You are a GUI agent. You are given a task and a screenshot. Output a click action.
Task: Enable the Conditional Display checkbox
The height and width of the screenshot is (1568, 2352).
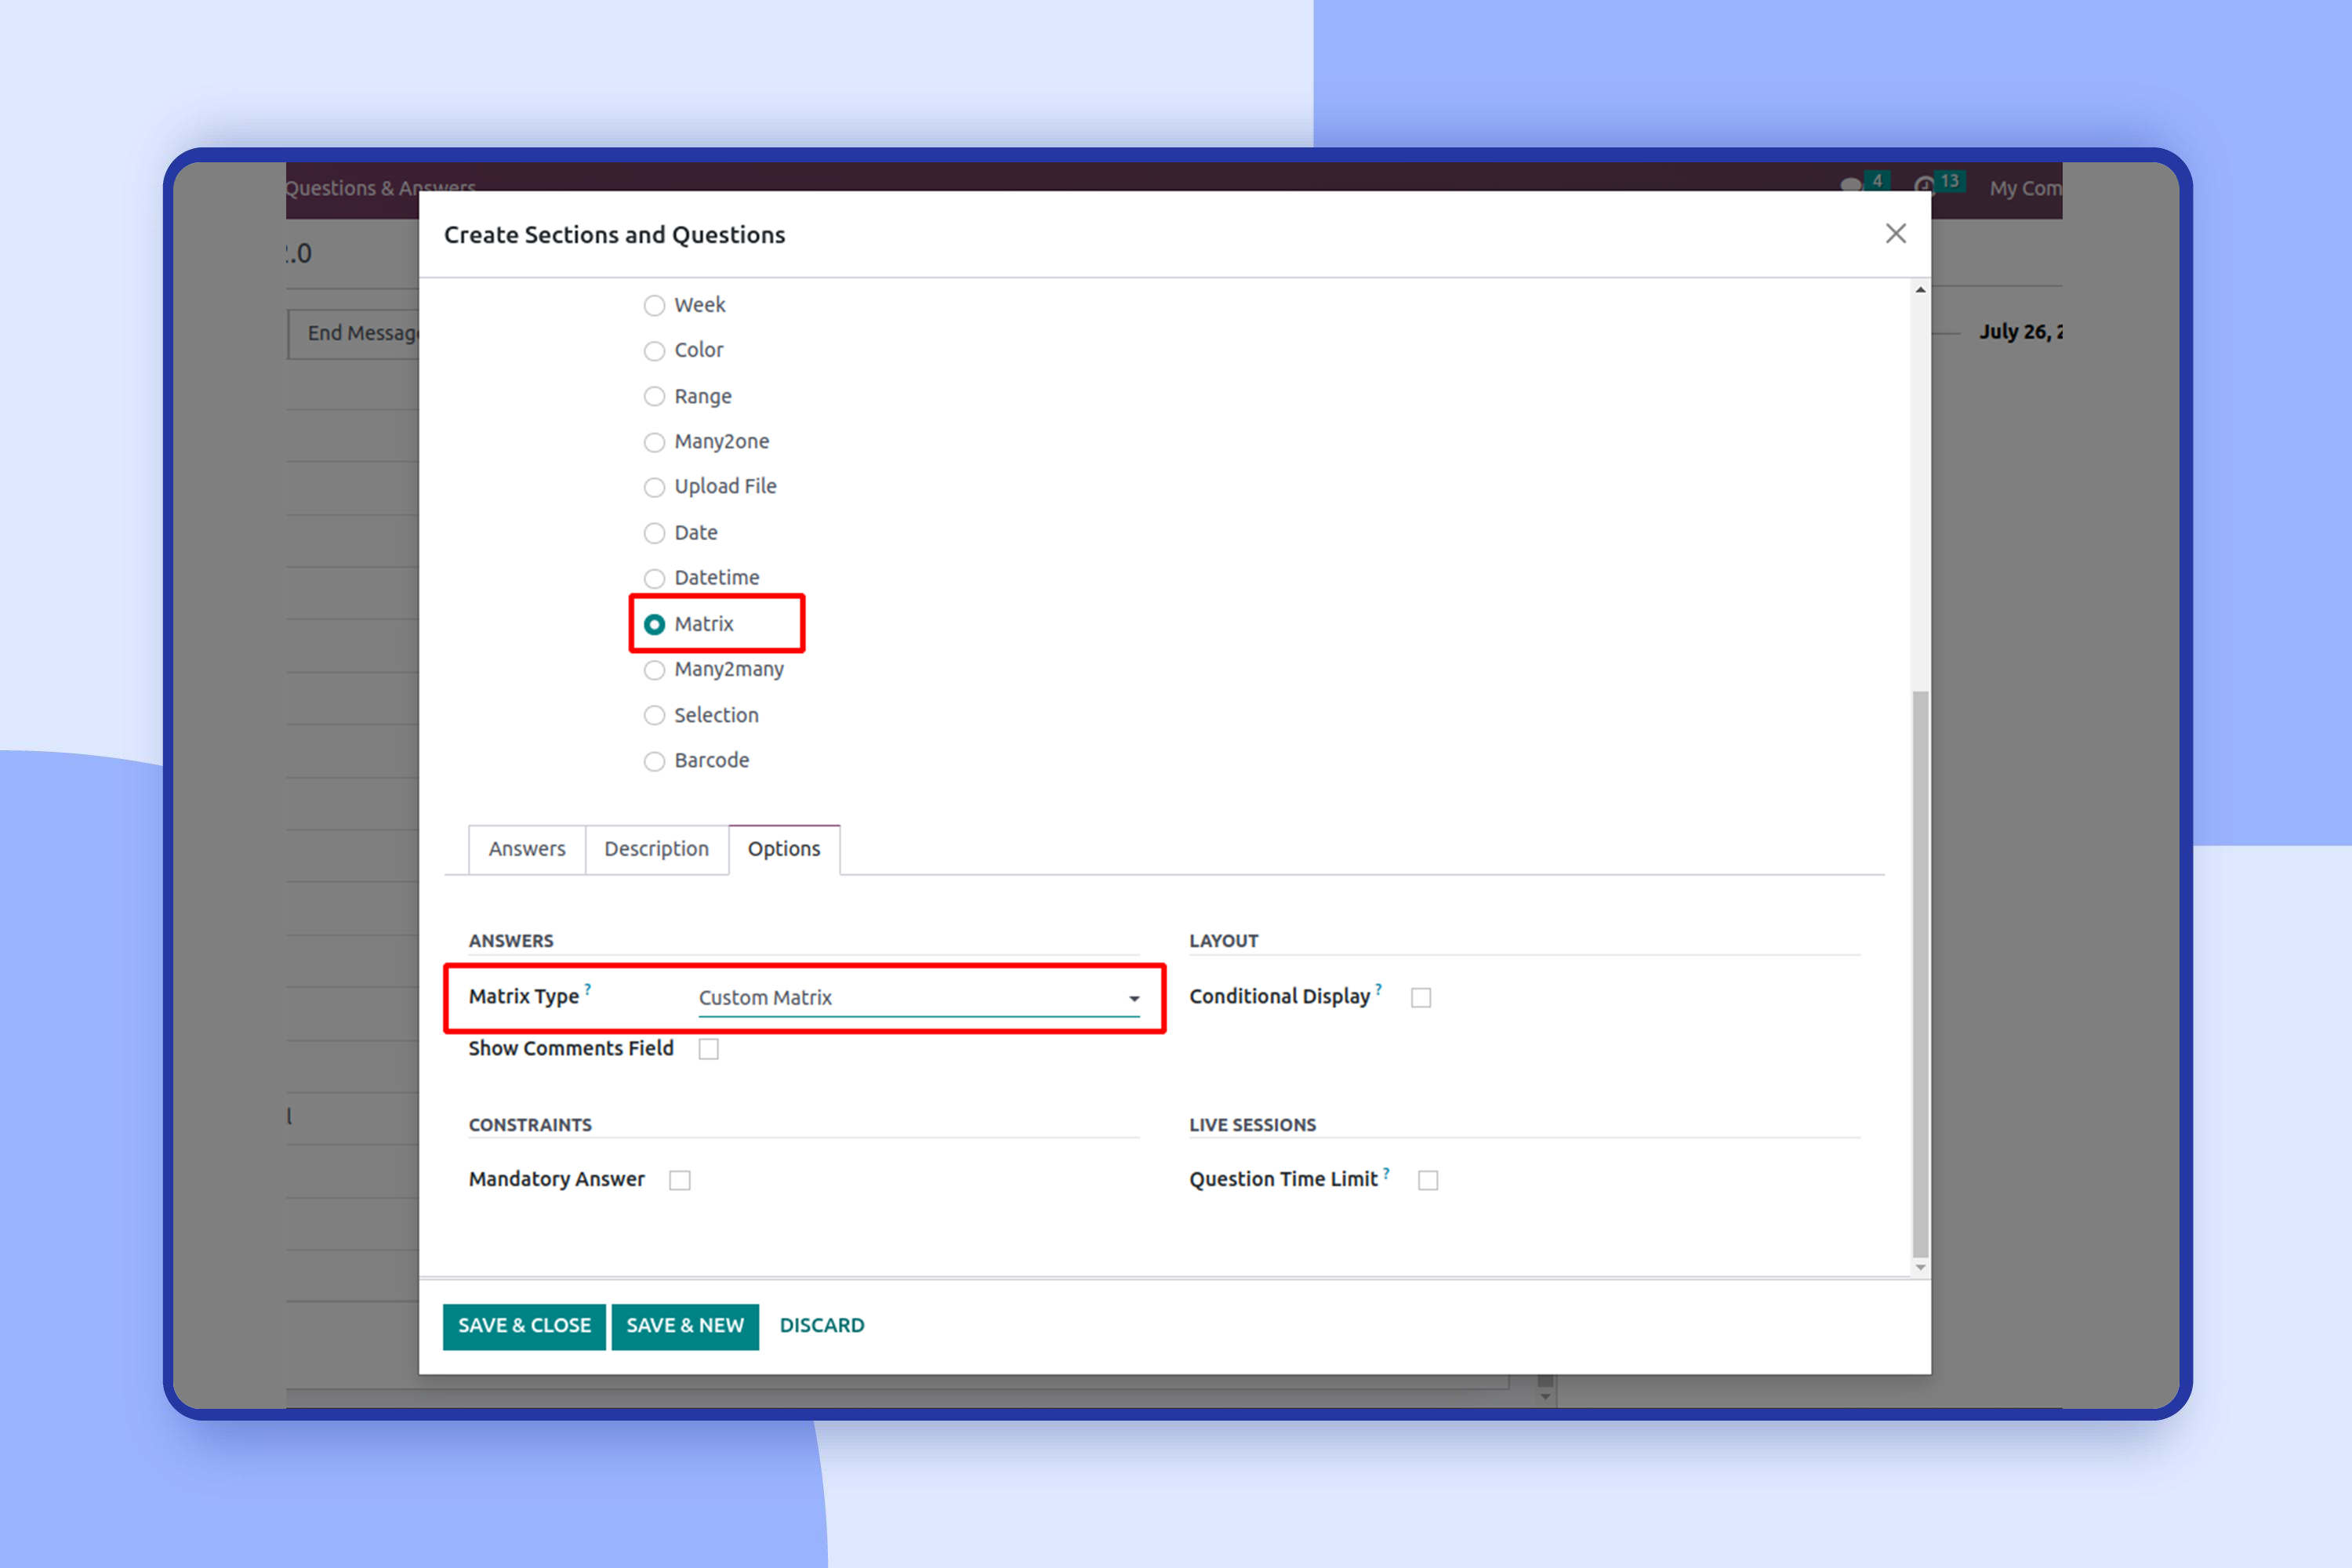coord(1421,997)
